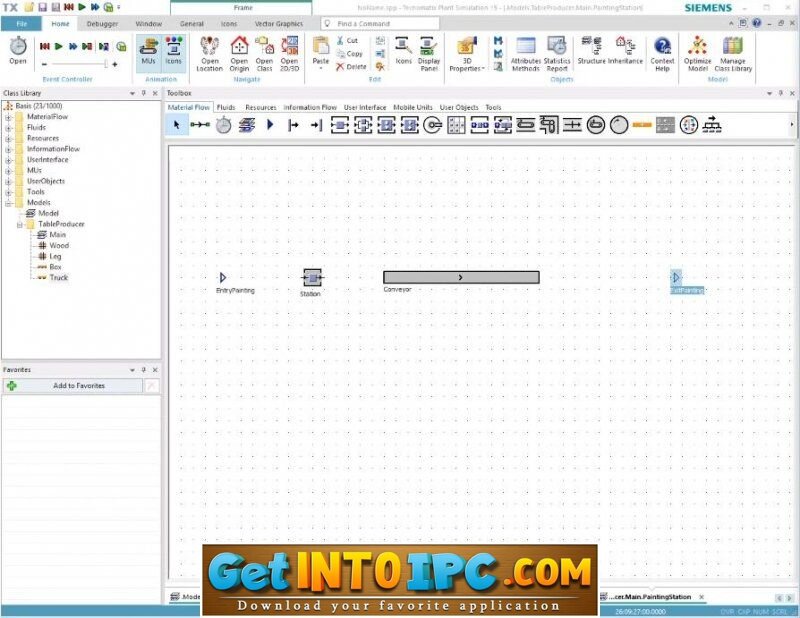This screenshot has width=800, height=618.
Task: Pin the Class Library panel
Action: click(x=143, y=93)
